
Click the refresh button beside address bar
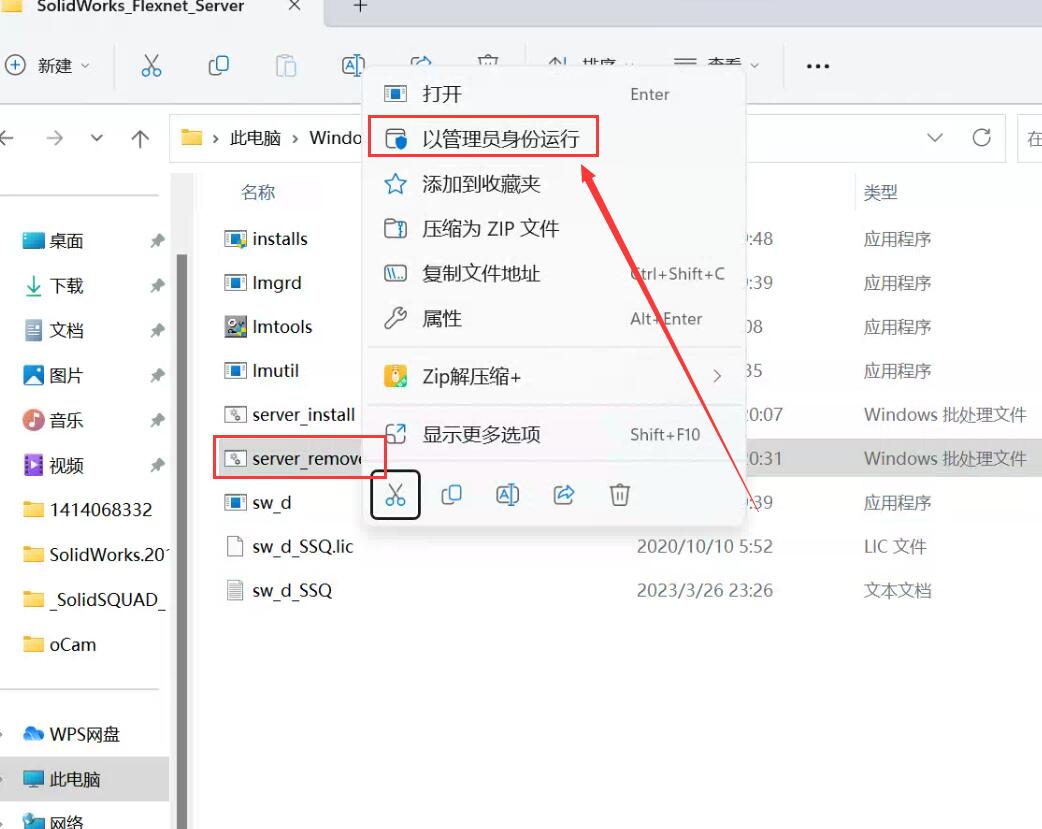click(x=982, y=138)
